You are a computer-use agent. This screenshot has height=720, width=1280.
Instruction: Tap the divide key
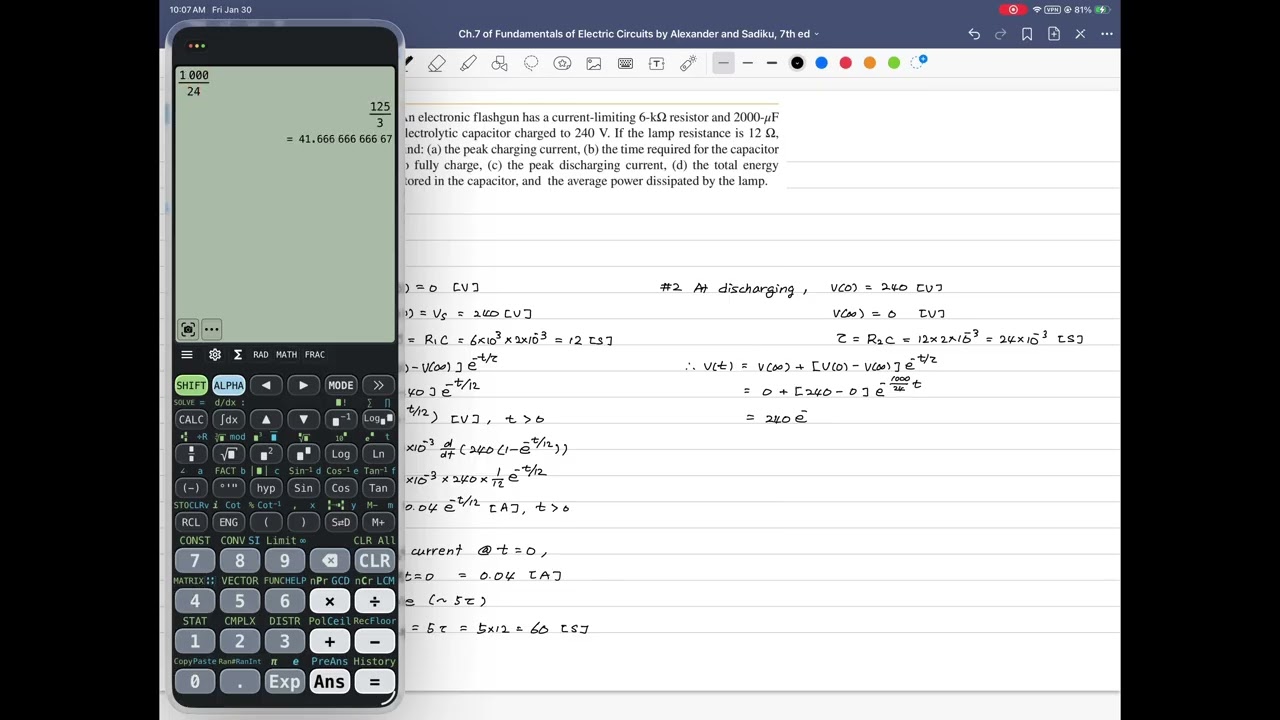click(x=374, y=601)
